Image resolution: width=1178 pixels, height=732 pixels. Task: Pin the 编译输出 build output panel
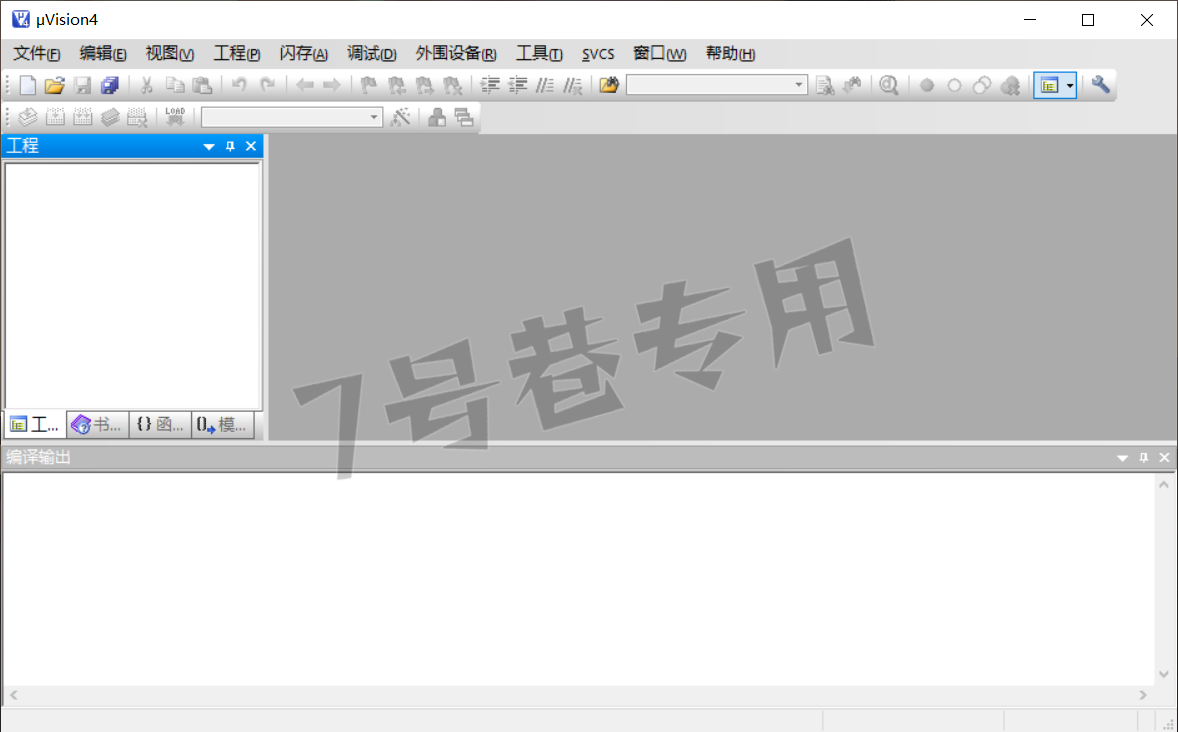(1143, 458)
